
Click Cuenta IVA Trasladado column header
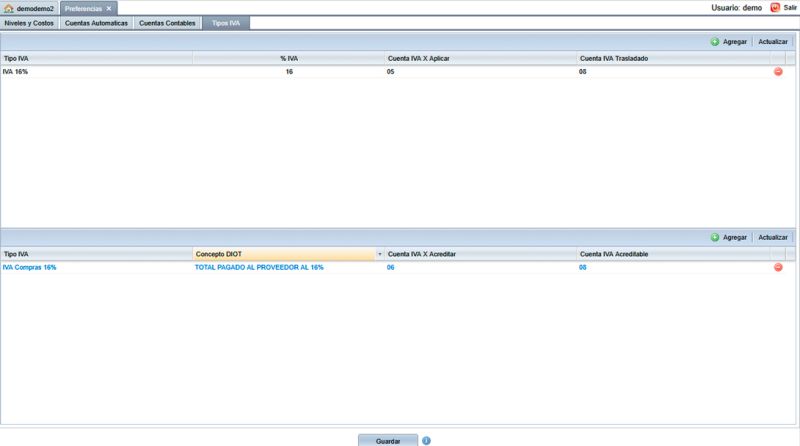pyautogui.click(x=673, y=59)
